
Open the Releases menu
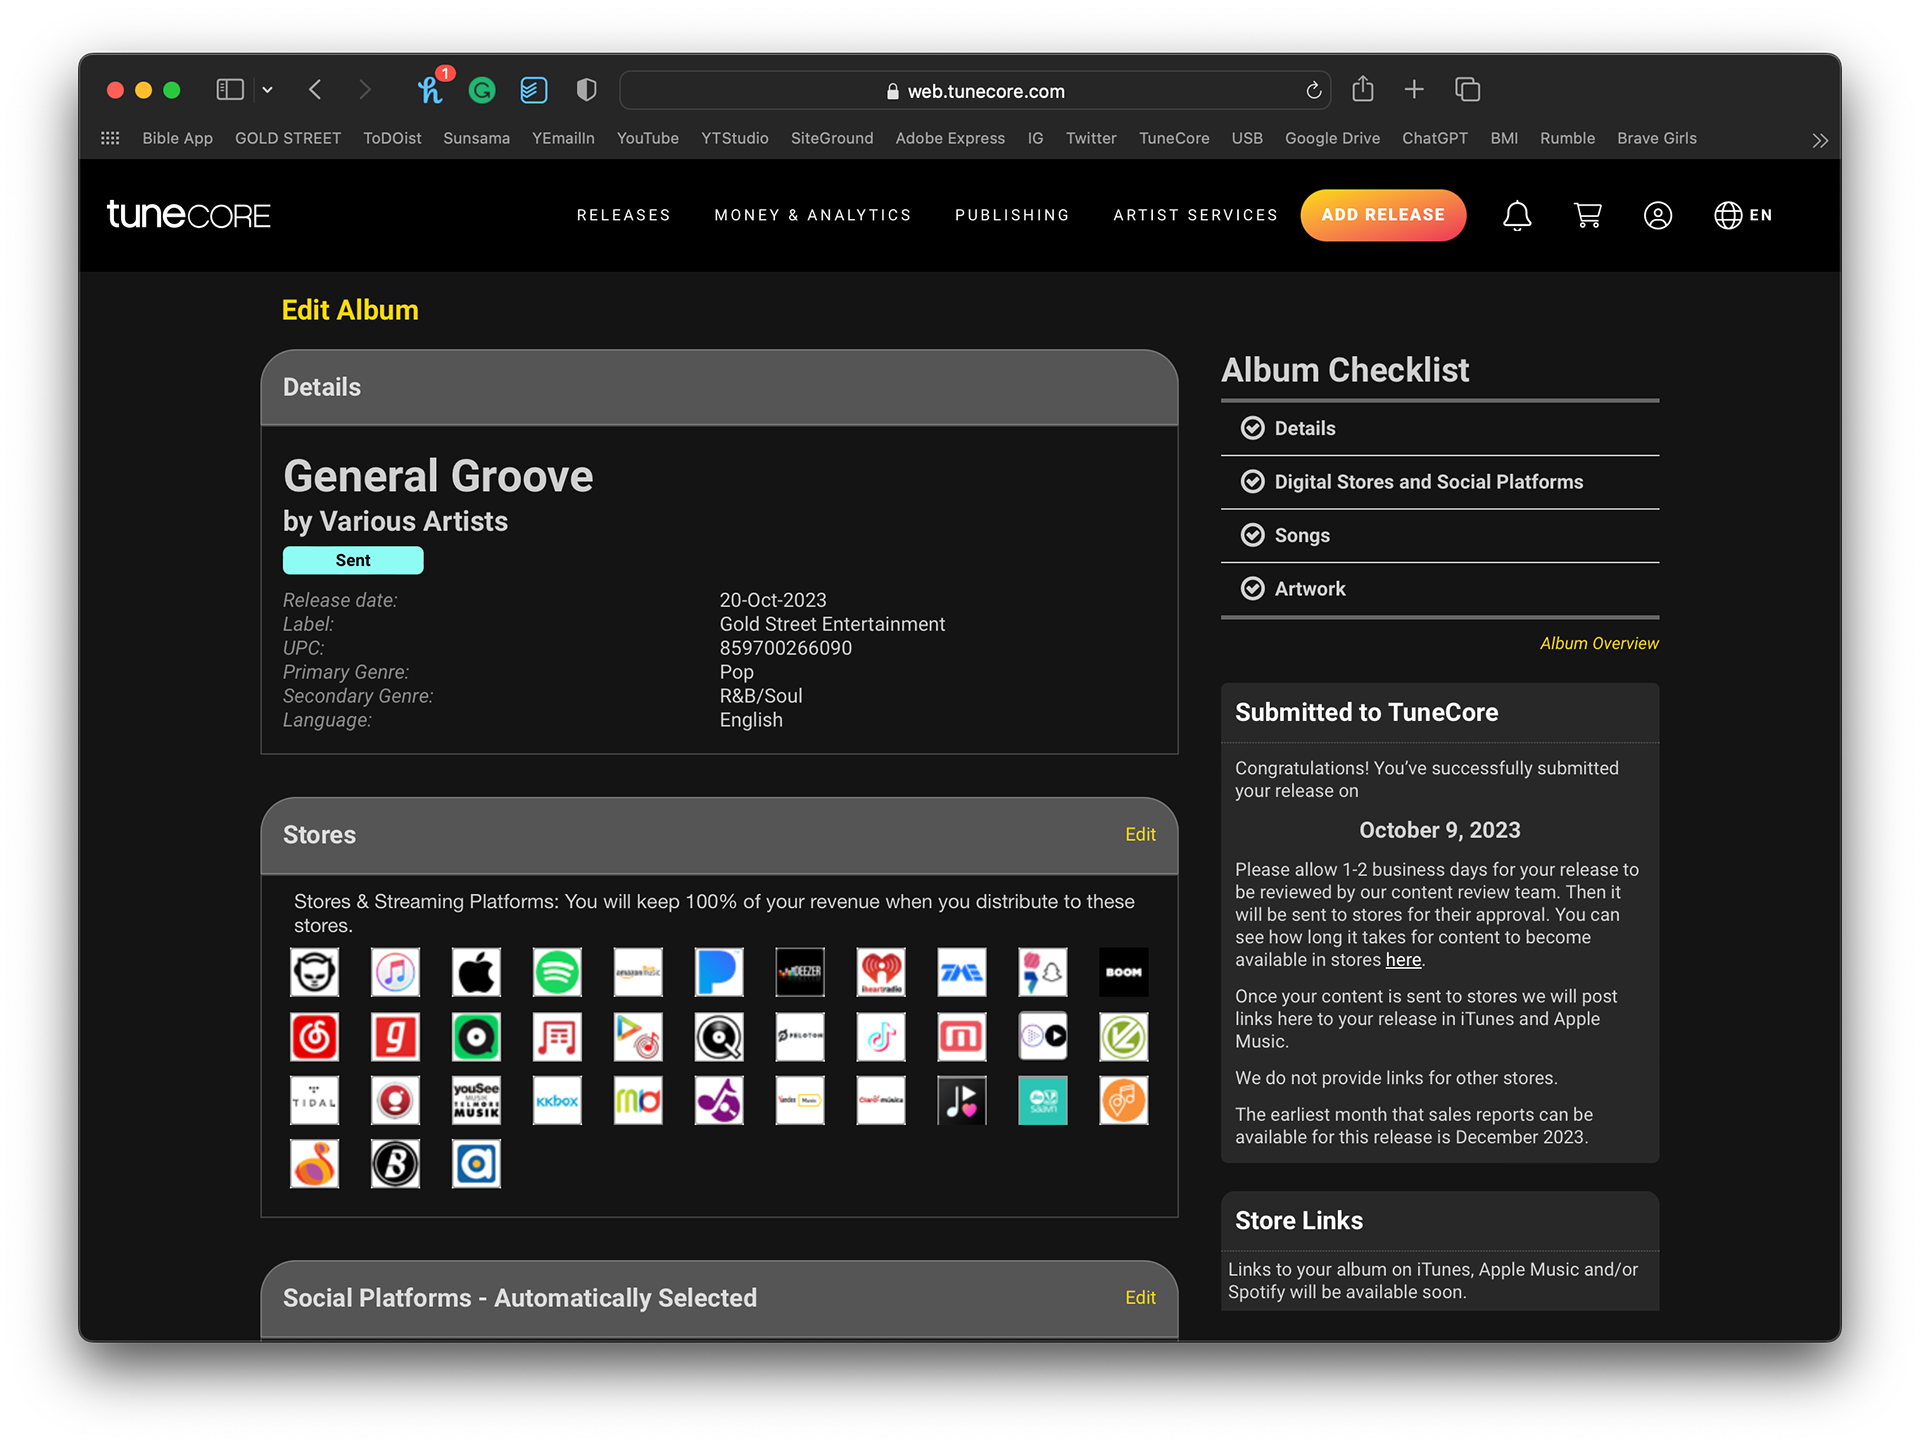click(x=623, y=215)
